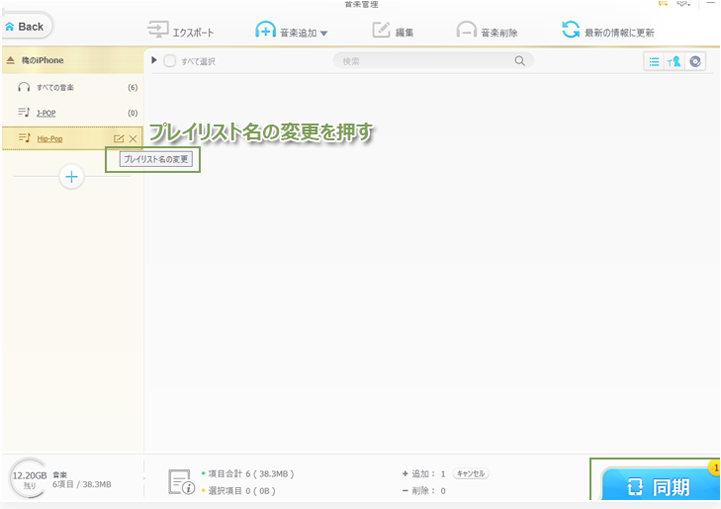The image size is (721, 509).
Task: Switch to list view
Action: click(654, 61)
